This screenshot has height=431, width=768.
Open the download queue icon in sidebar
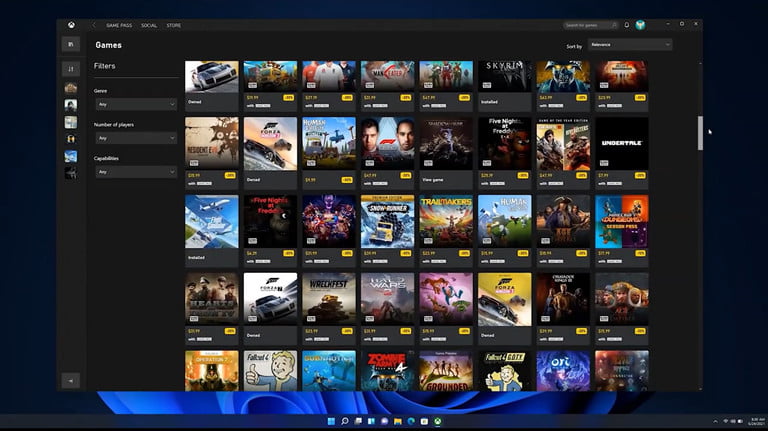pos(71,69)
